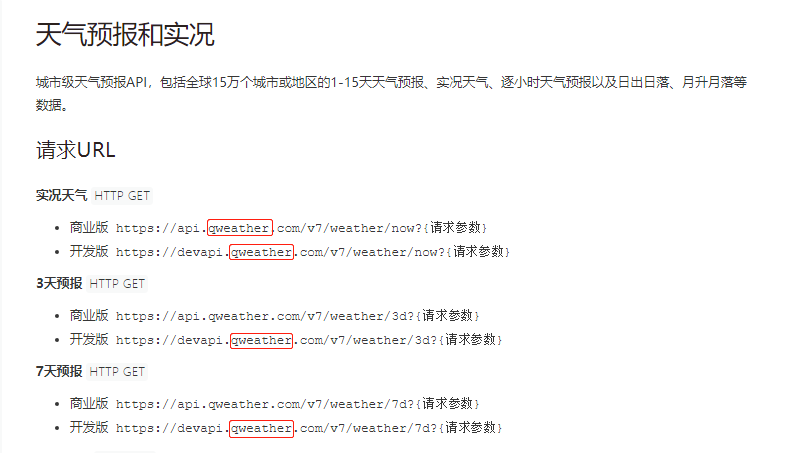Image resolution: width=808 pixels, height=453 pixels.
Task: Click the 3天预报 bold label
Action: (59, 284)
